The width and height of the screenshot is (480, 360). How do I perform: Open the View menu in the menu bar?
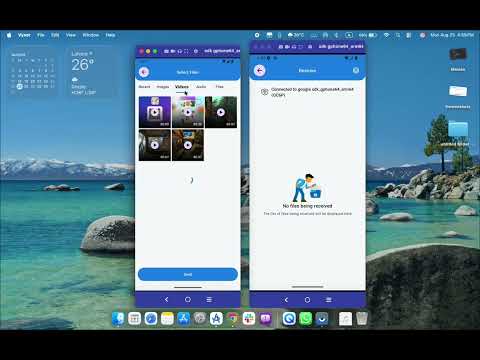(x=71, y=35)
